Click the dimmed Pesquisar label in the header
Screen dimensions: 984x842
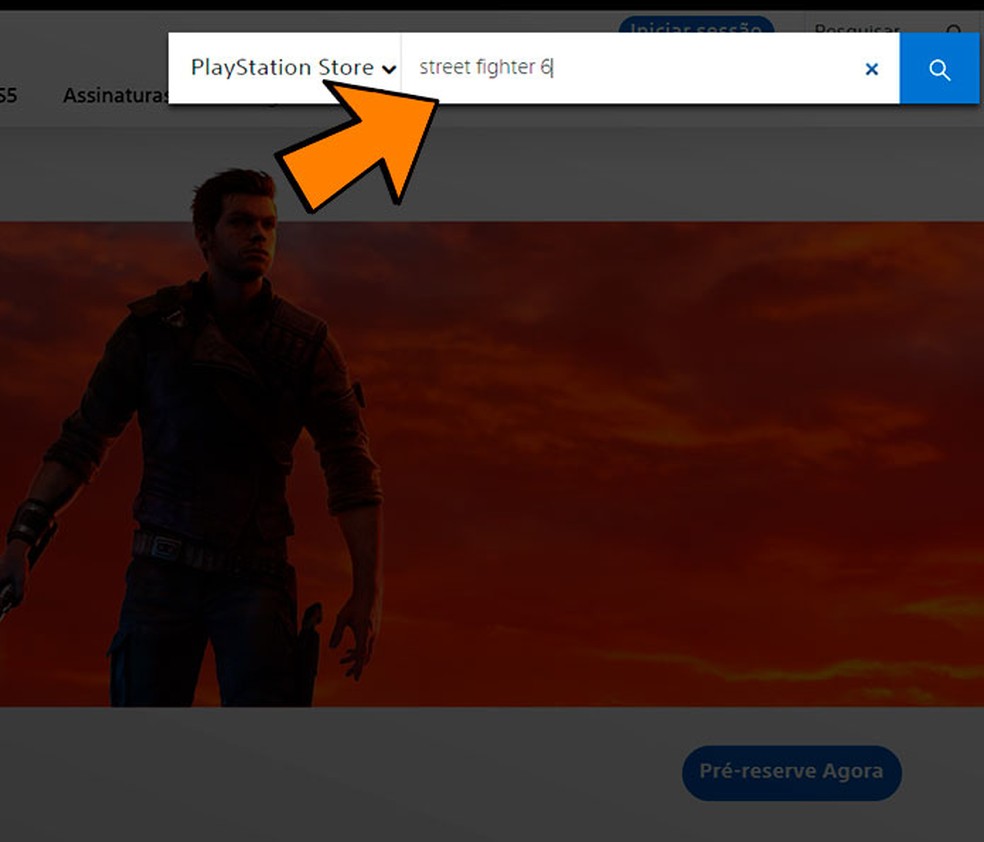(856, 30)
